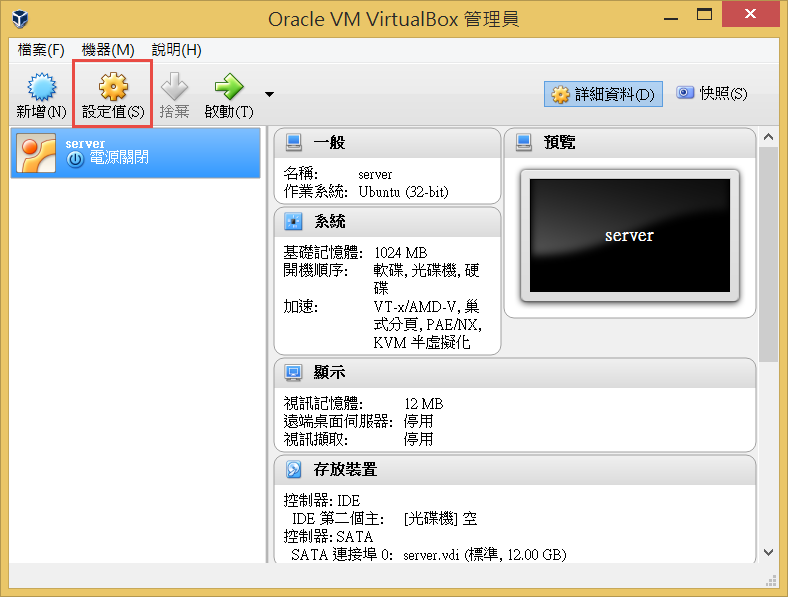Click the 控制器: IDE line

coord(322,501)
